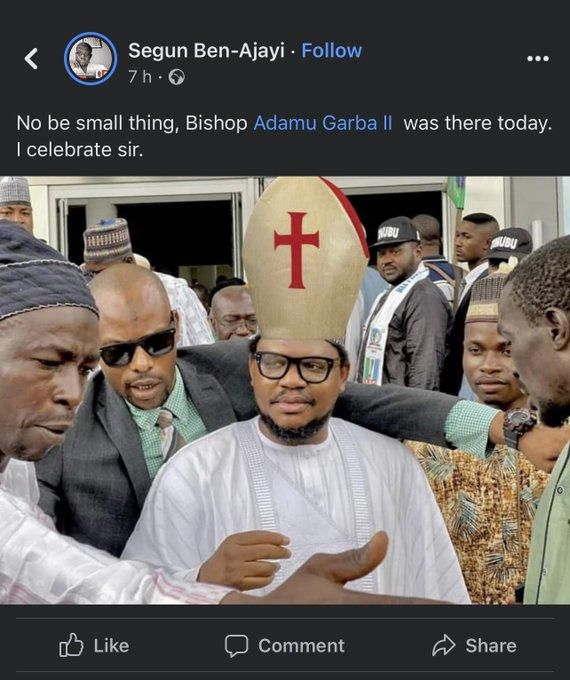The width and height of the screenshot is (570, 680).
Task: Tap the Share arrow icon
Action: [x=444, y=645]
